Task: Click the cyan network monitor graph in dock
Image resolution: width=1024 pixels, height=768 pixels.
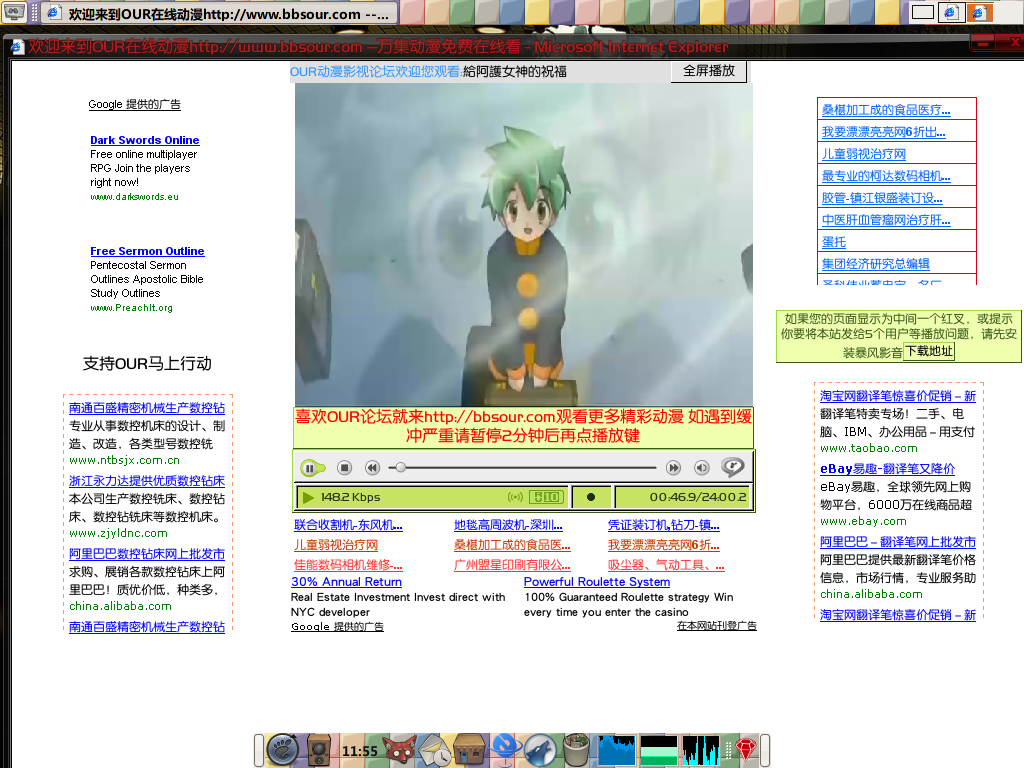Action: click(701, 750)
